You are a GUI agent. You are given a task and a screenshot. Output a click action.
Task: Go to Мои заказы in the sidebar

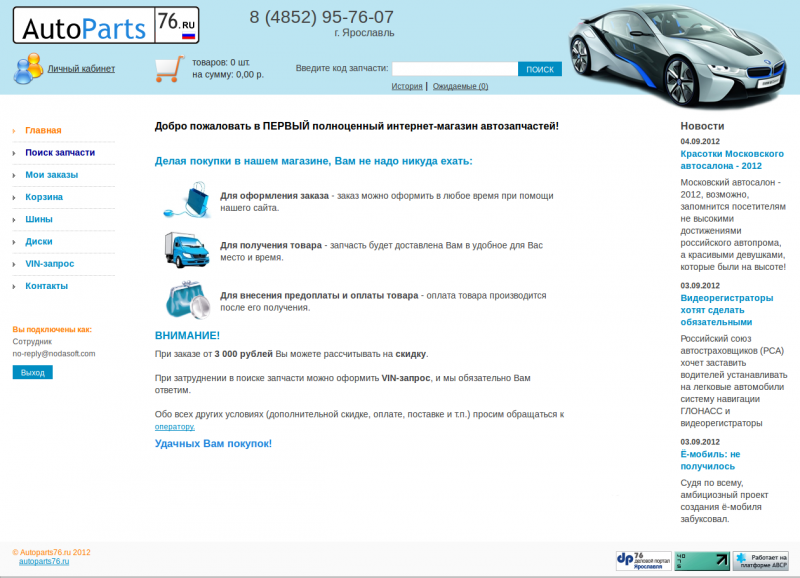pos(51,175)
